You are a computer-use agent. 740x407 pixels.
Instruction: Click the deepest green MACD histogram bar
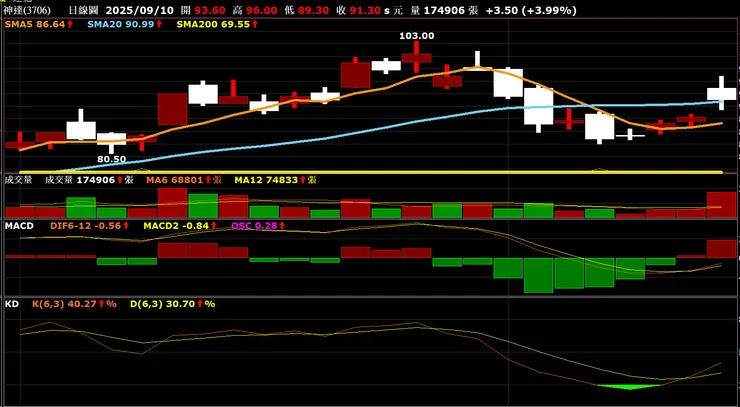pyautogui.click(x=538, y=275)
